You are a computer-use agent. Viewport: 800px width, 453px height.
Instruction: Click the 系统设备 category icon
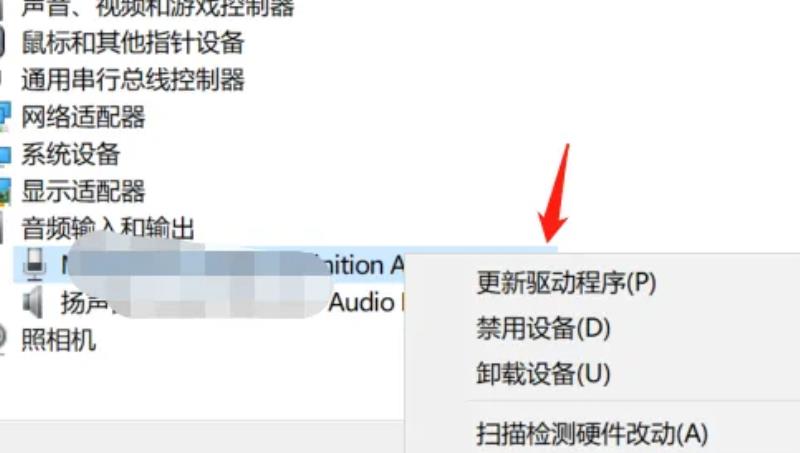4,155
